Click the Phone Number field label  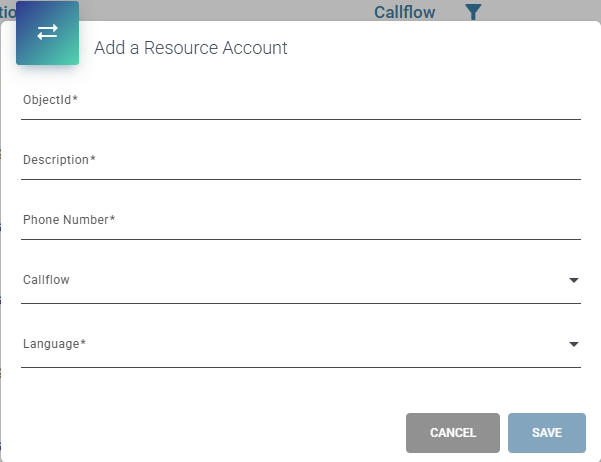[69, 220]
